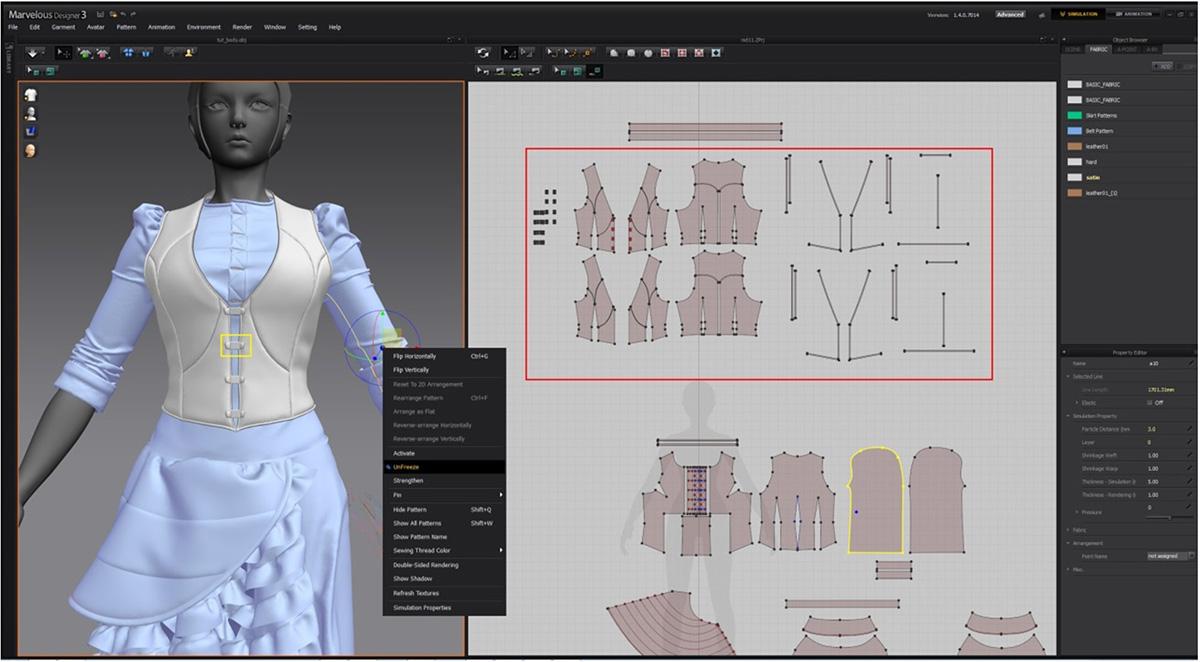Select the Create Rectangle pattern tool
Screen dimensions: 1200x662
click(x=630, y=53)
